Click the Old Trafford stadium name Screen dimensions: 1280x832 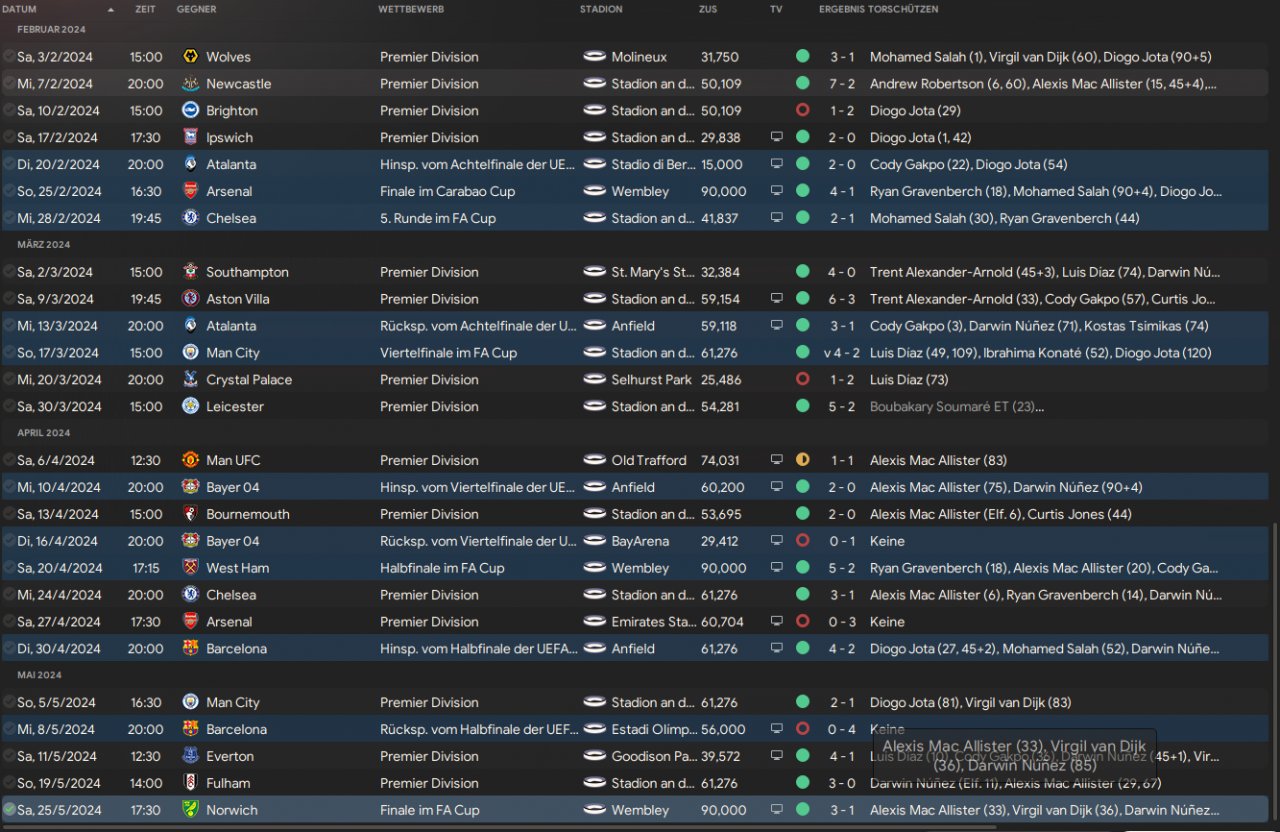[x=649, y=461]
